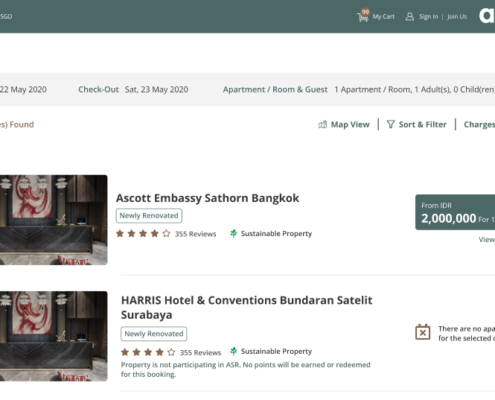The height and width of the screenshot is (400, 495).
Task: Click the My Cart label
Action: [383, 16]
